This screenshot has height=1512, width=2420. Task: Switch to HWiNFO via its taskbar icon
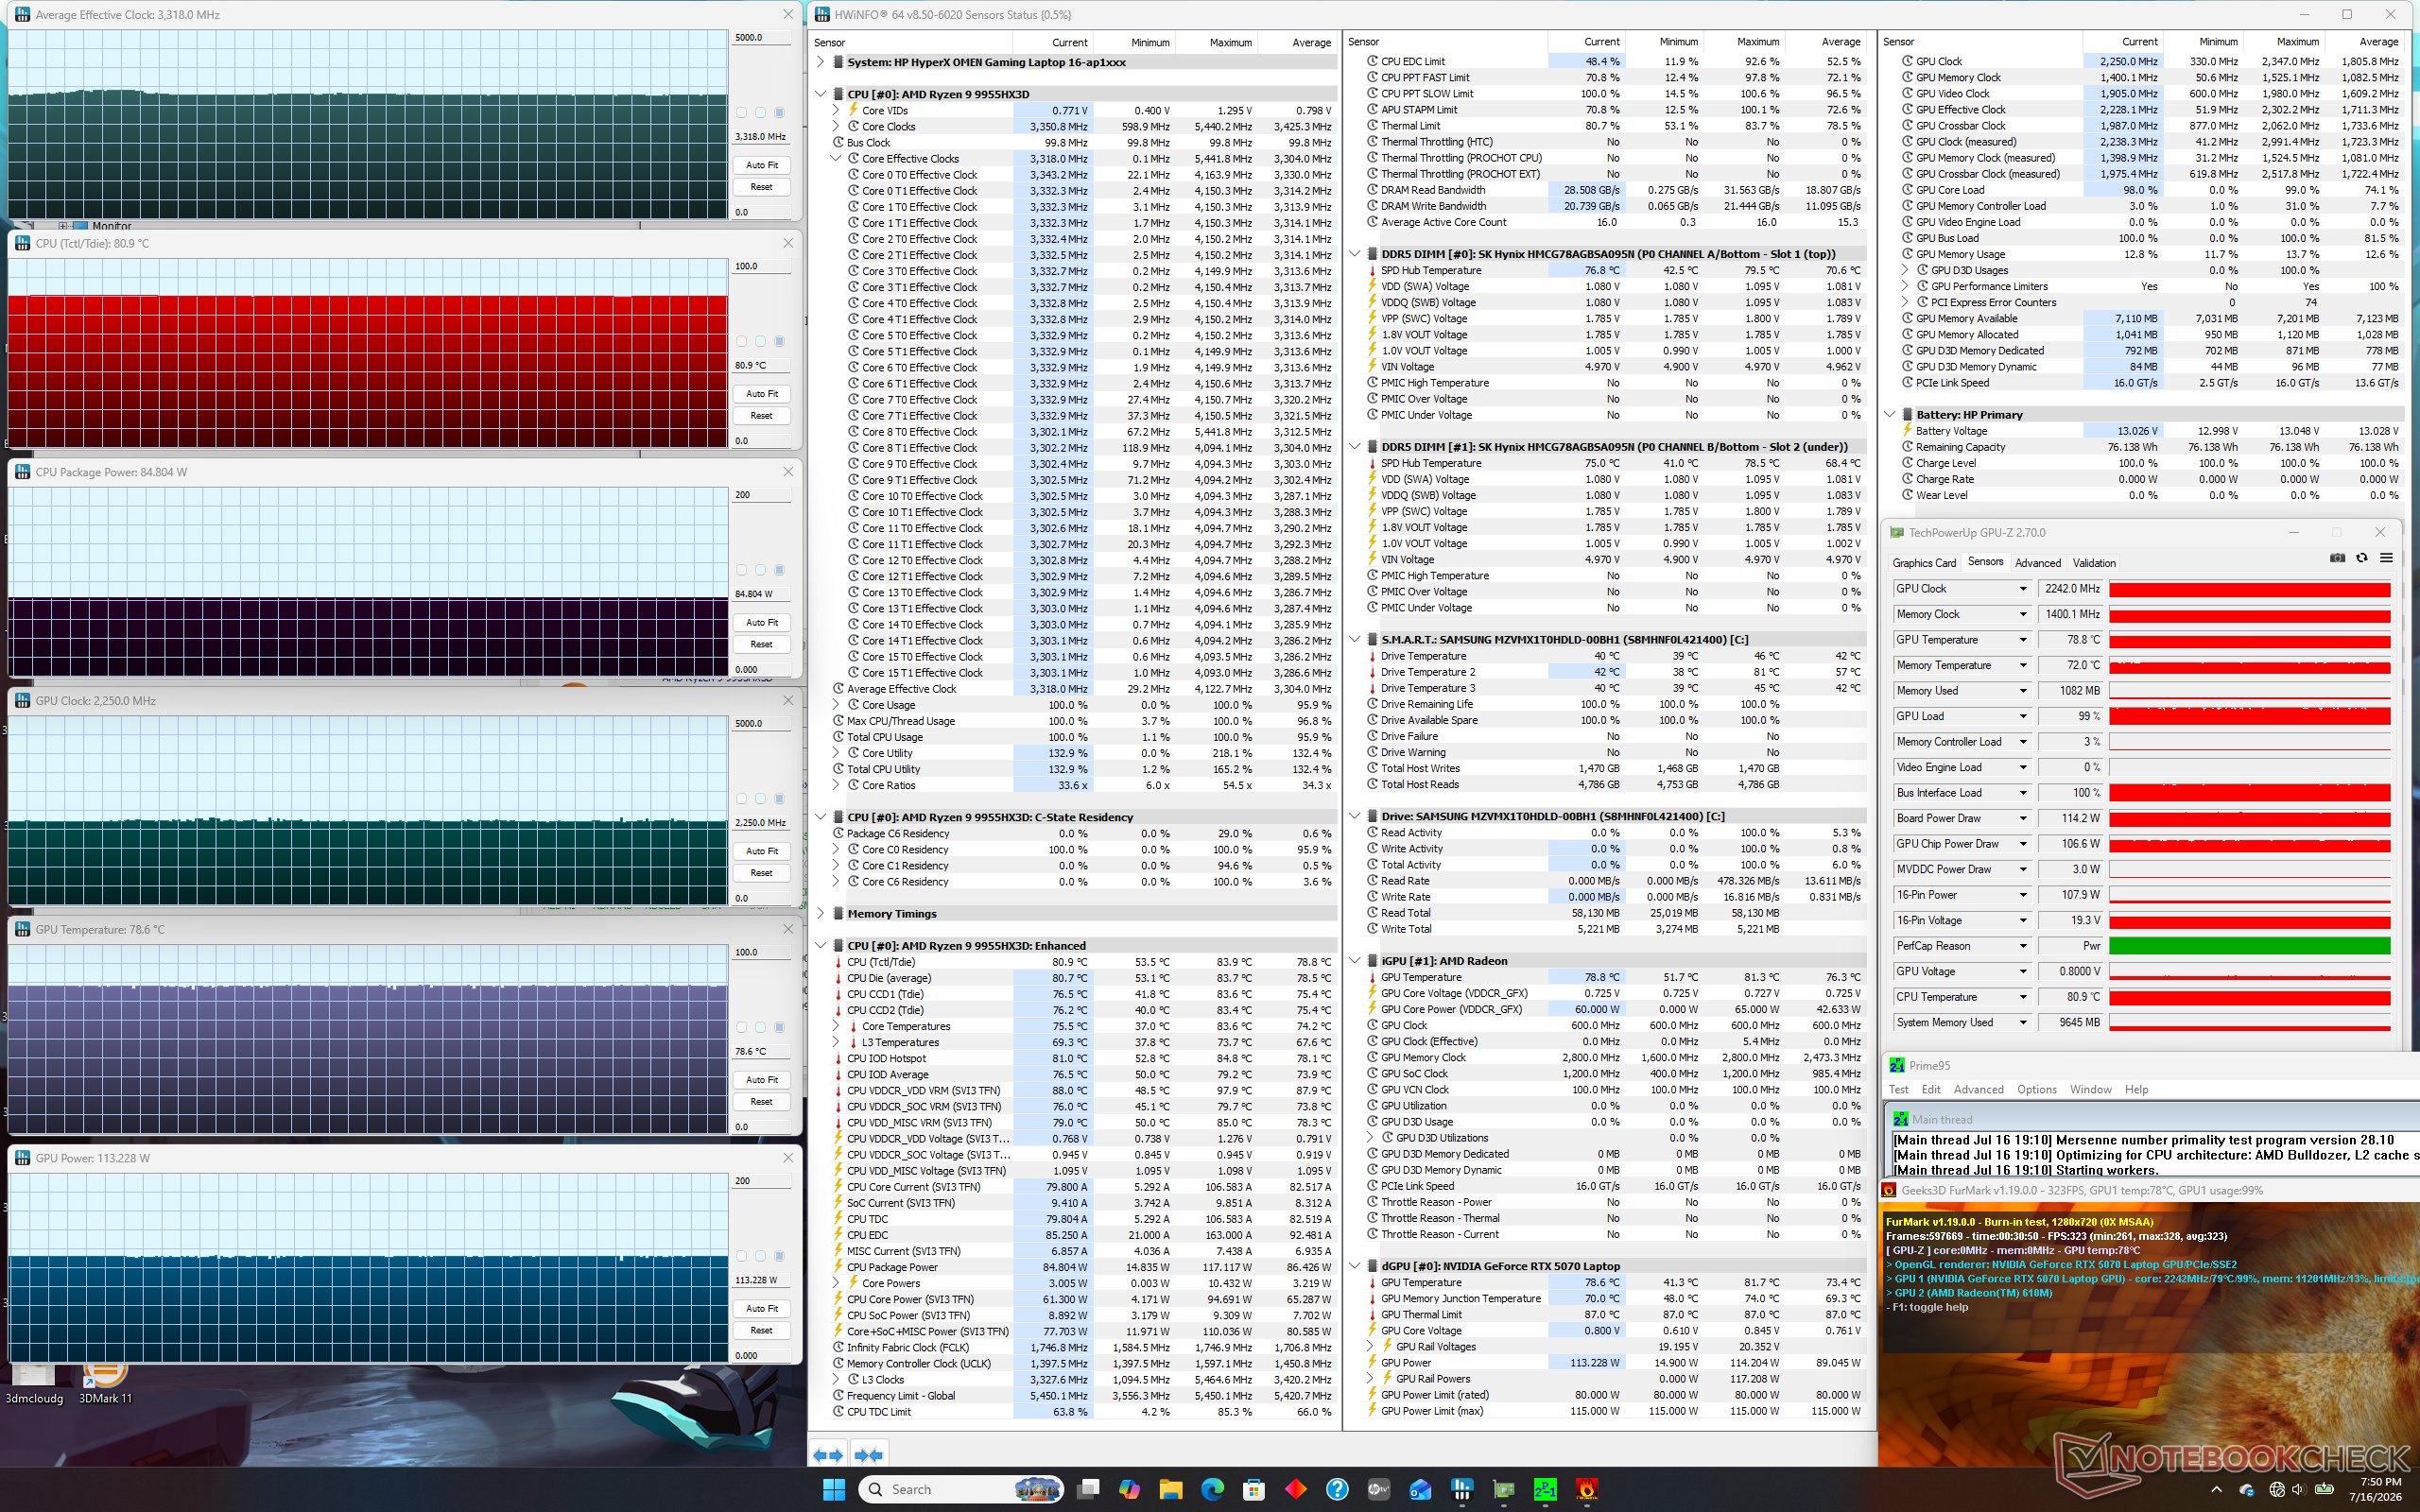(1462, 1489)
